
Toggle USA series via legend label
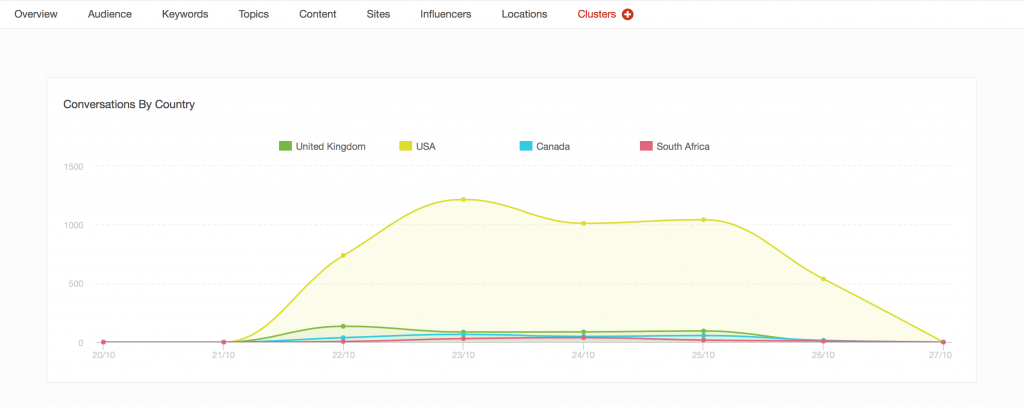(426, 146)
